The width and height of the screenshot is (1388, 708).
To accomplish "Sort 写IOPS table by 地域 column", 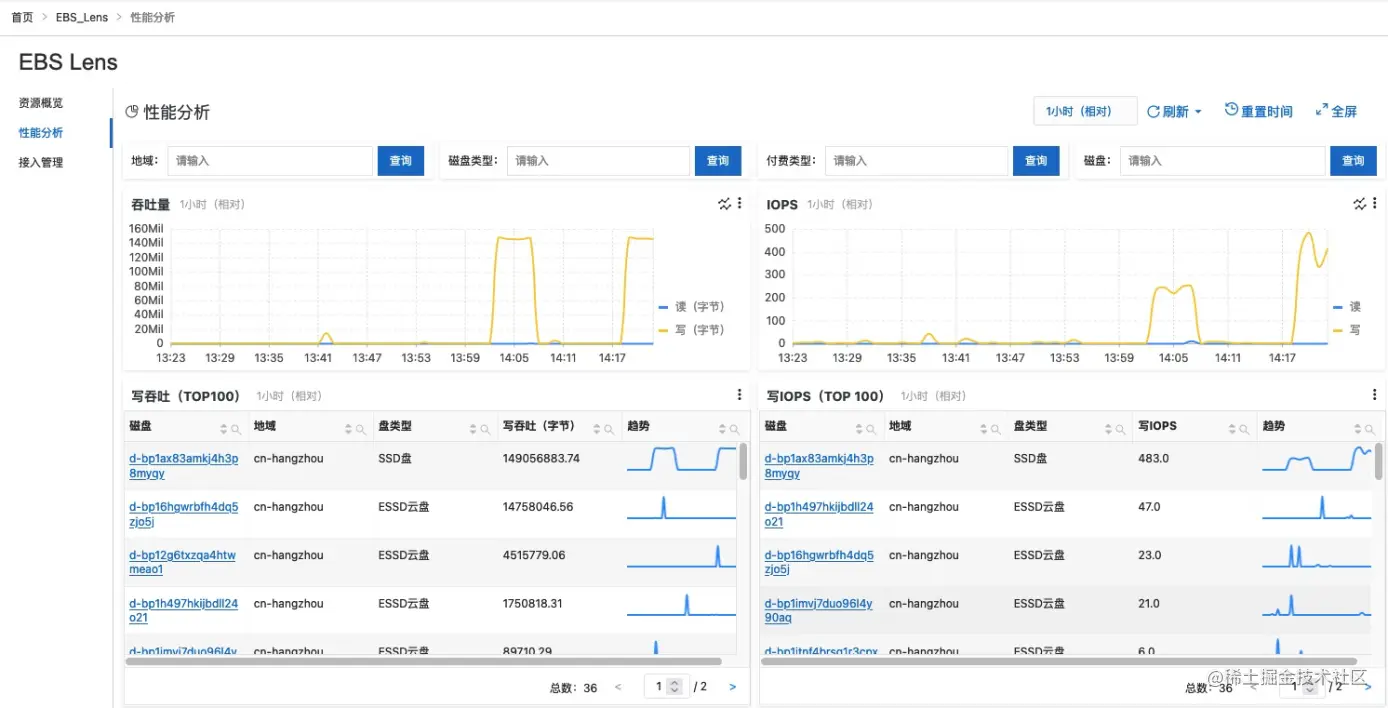I will (984, 429).
